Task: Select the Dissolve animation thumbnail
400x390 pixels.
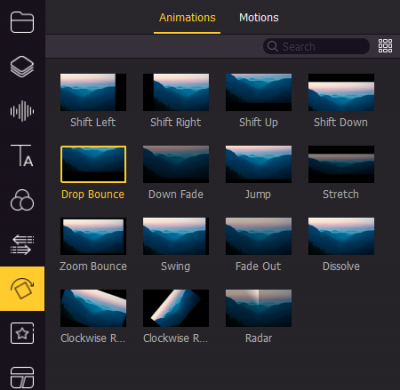Action: pyautogui.click(x=341, y=236)
